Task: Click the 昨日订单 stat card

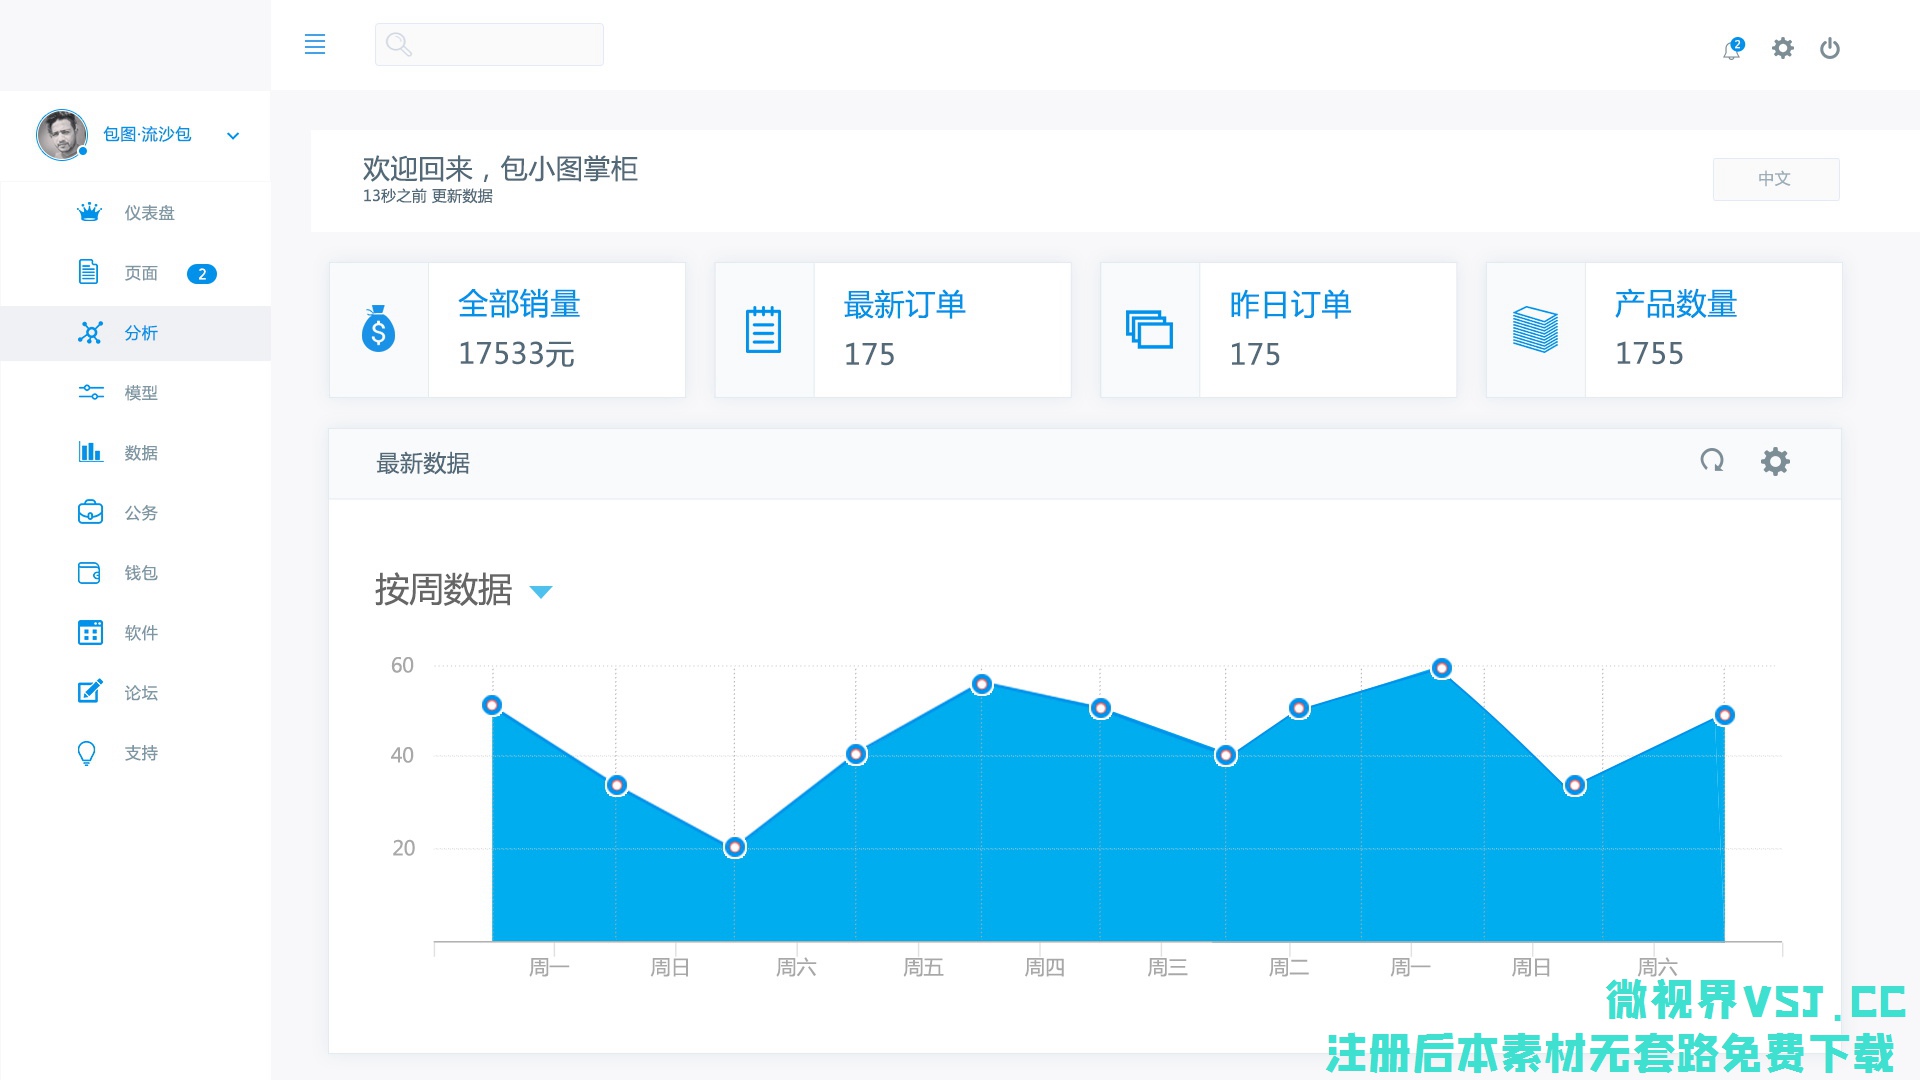Action: pyautogui.click(x=1278, y=330)
